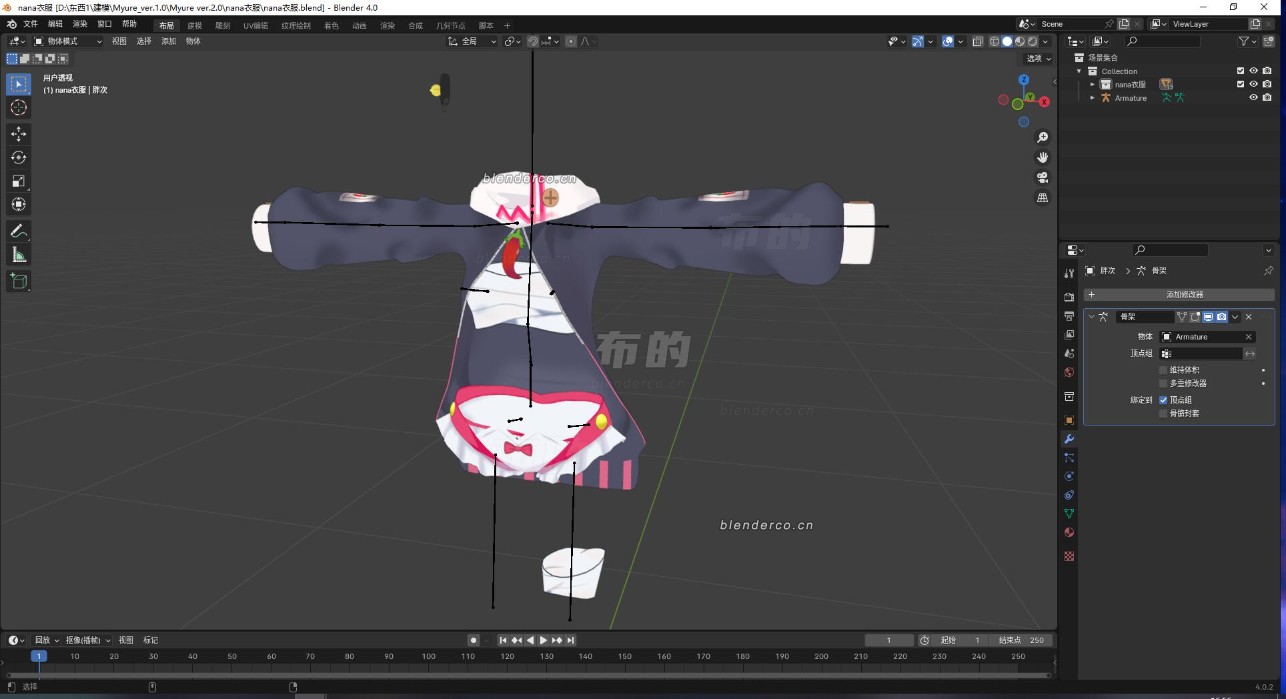Screen dimensions: 1286x699
Task: Enable 多重修改器 checkbox
Action: (x=1163, y=383)
